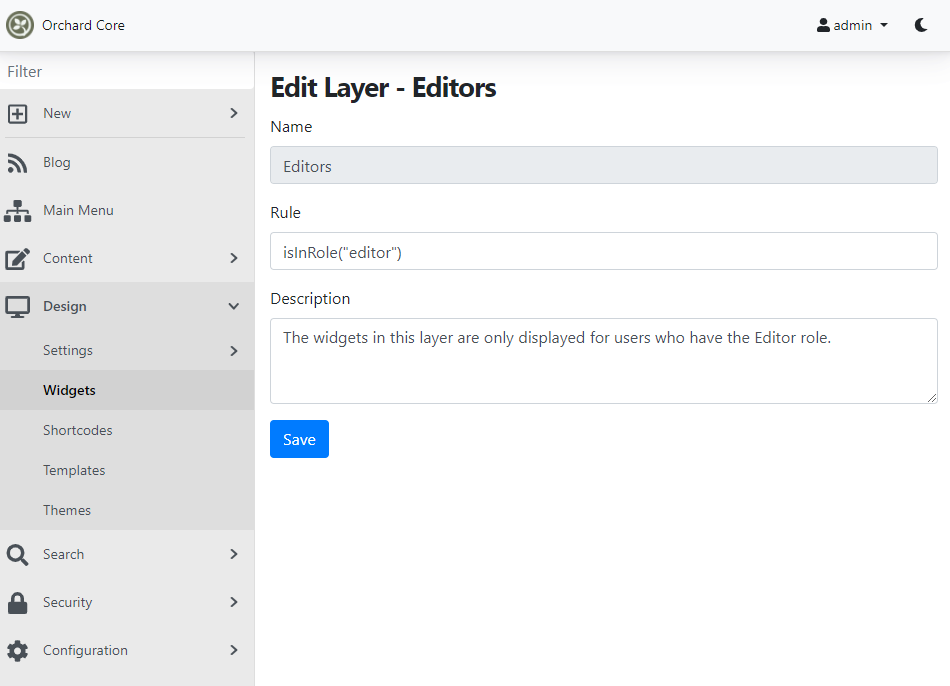Click the Security padlock icon
The image size is (950, 686).
tap(18, 603)
